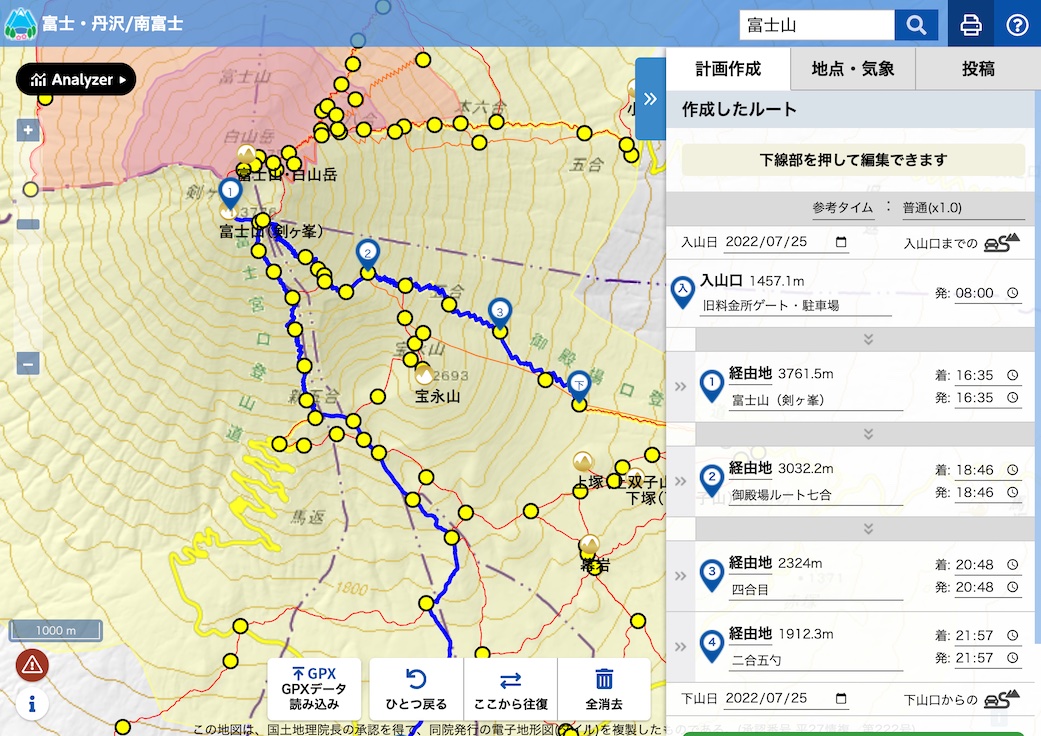
Task: Click car route icon for 入山口までの
Action: [x=1002, y=242]
